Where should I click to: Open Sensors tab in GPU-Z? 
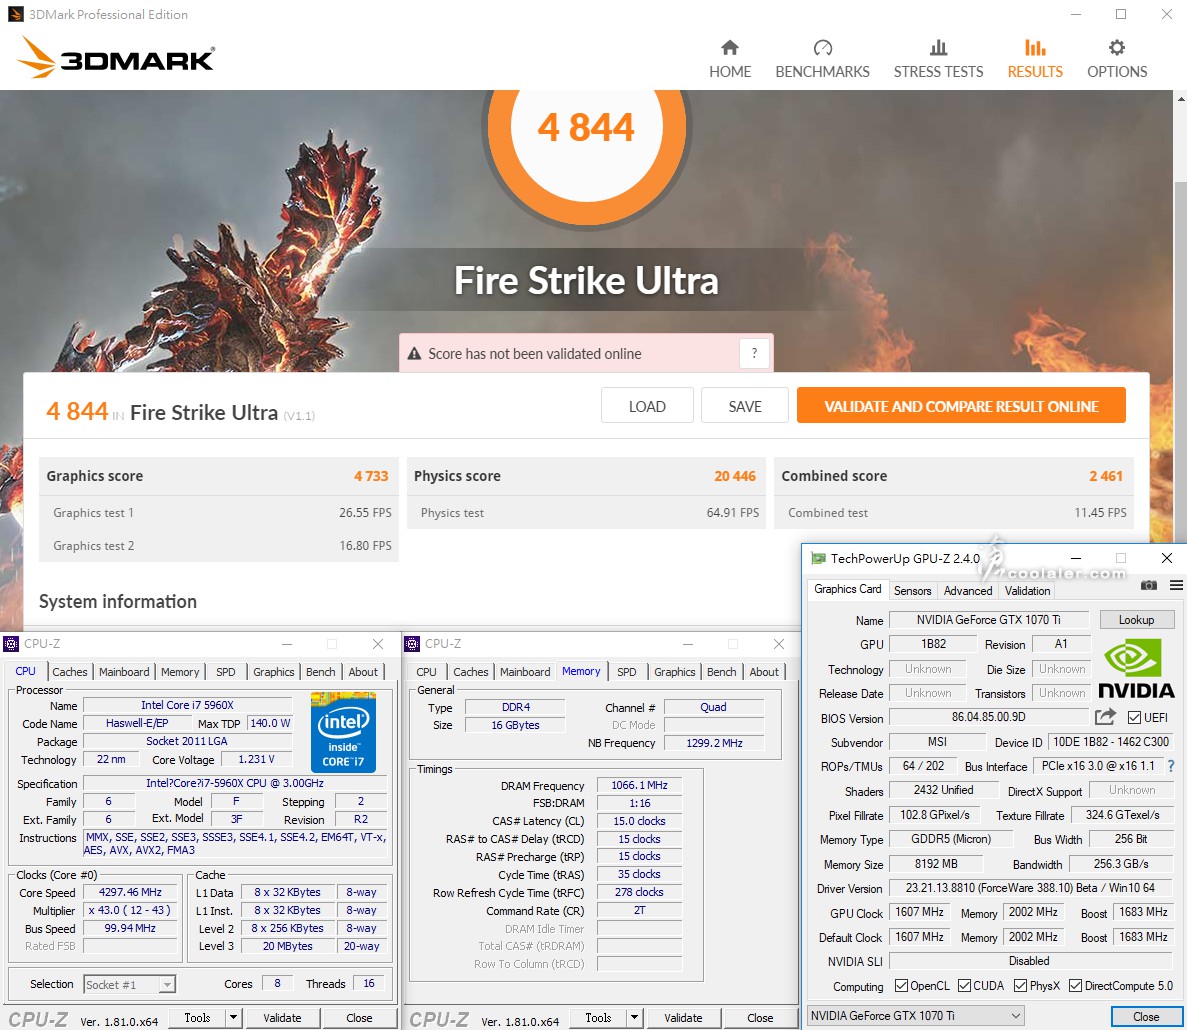pos(912,590)
